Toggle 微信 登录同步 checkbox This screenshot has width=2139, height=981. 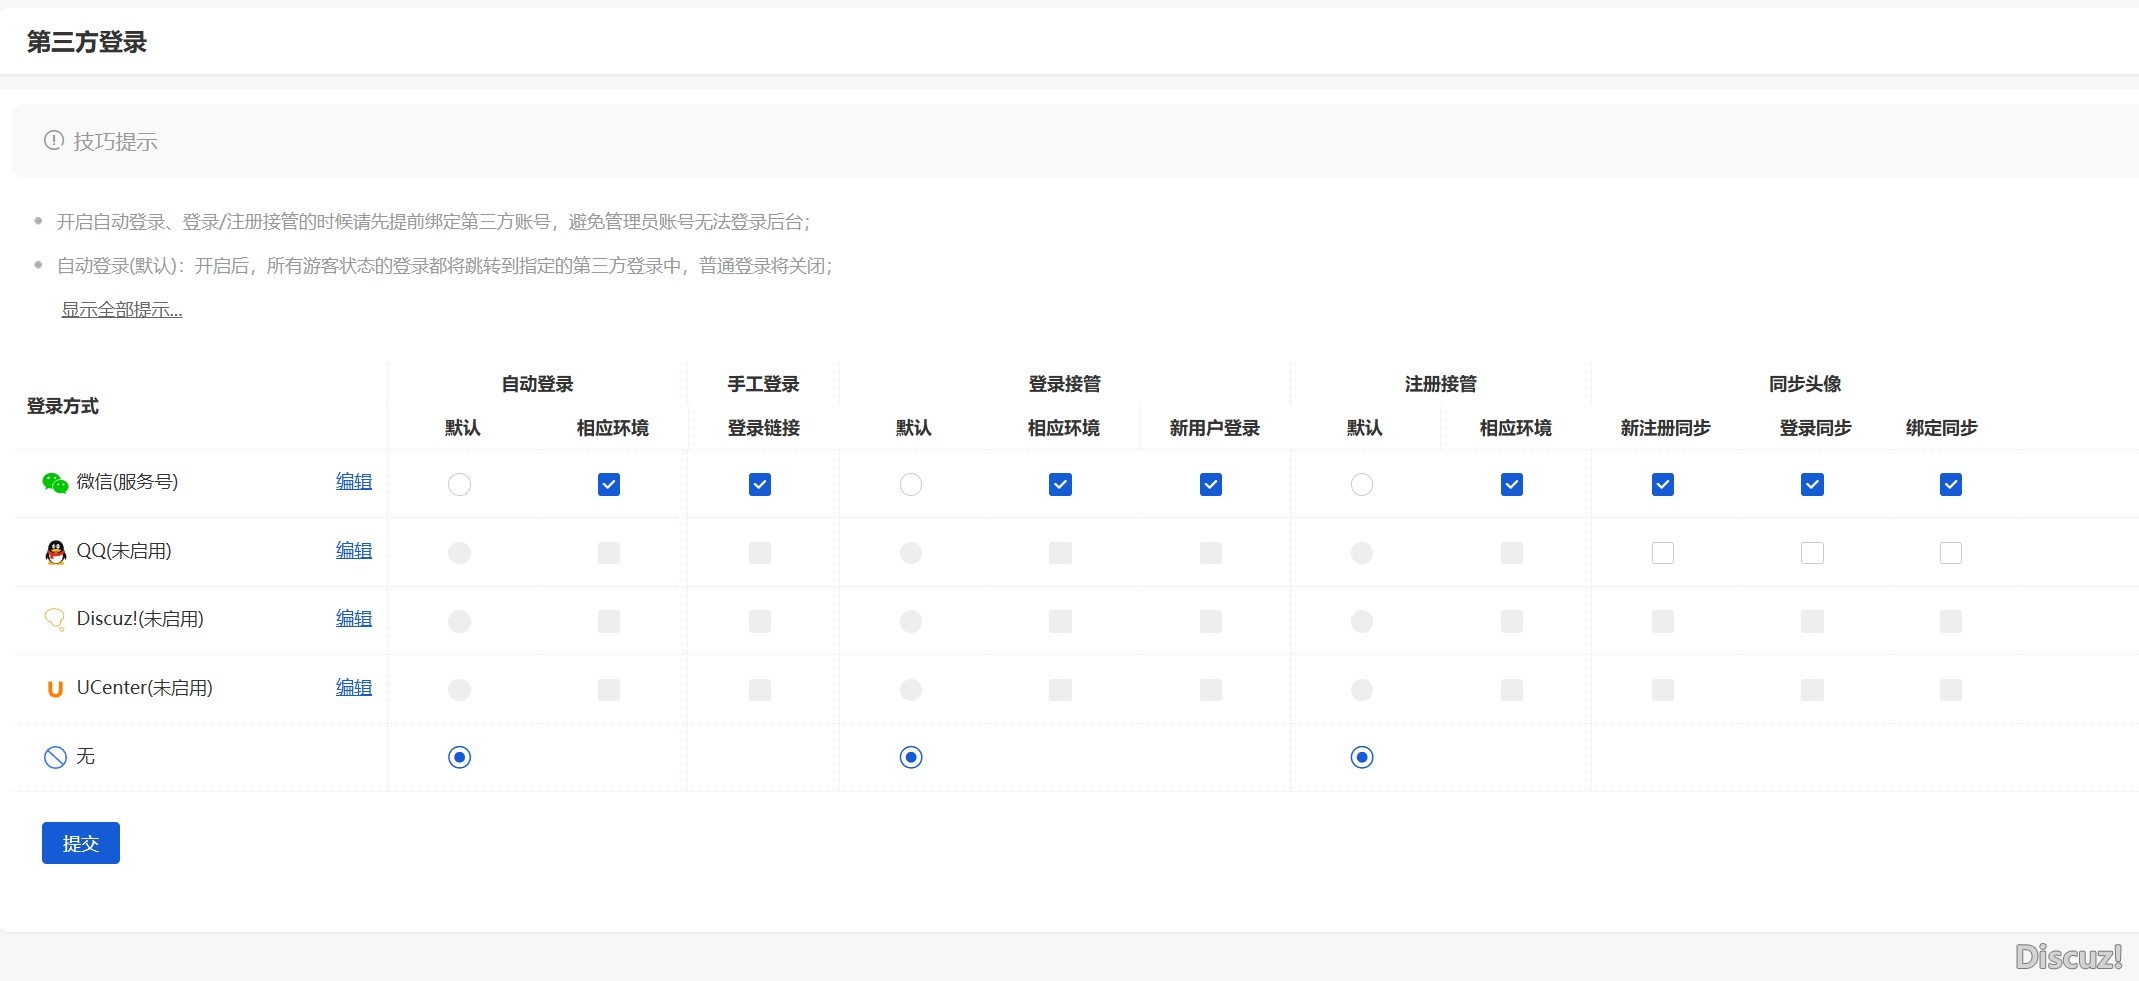(x=1812, y=484)
